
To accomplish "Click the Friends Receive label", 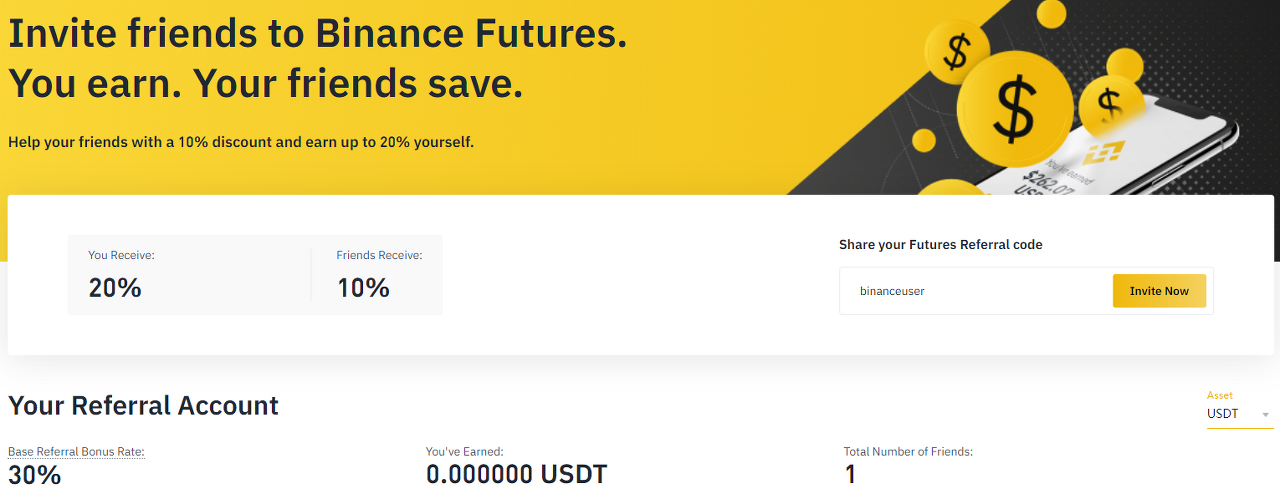I will point(379,256).
